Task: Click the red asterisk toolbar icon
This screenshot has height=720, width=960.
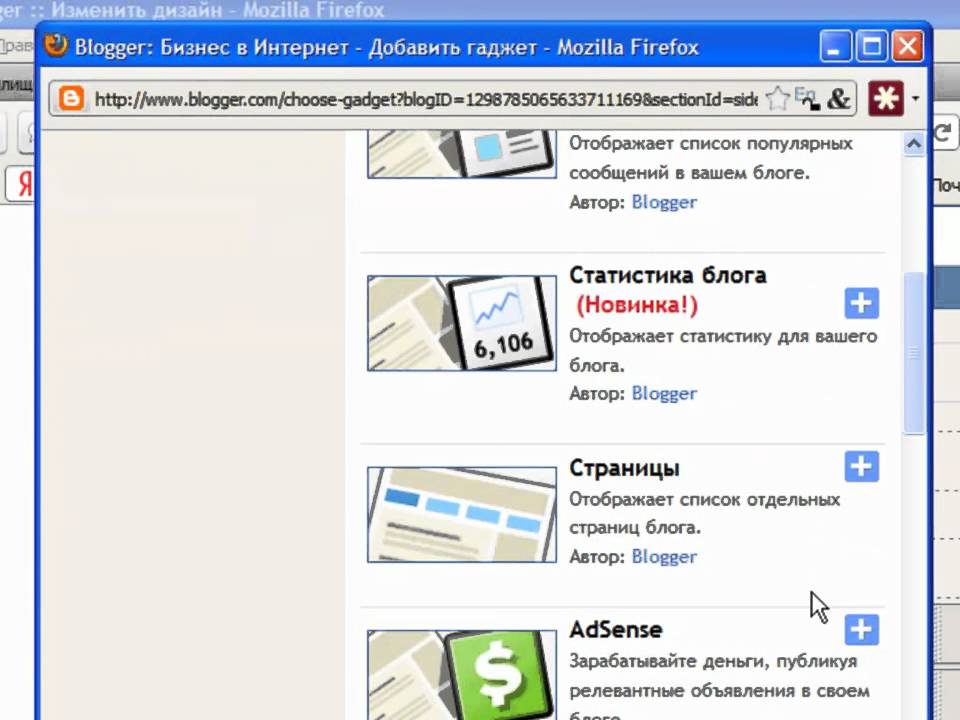Action: point(885,98)
